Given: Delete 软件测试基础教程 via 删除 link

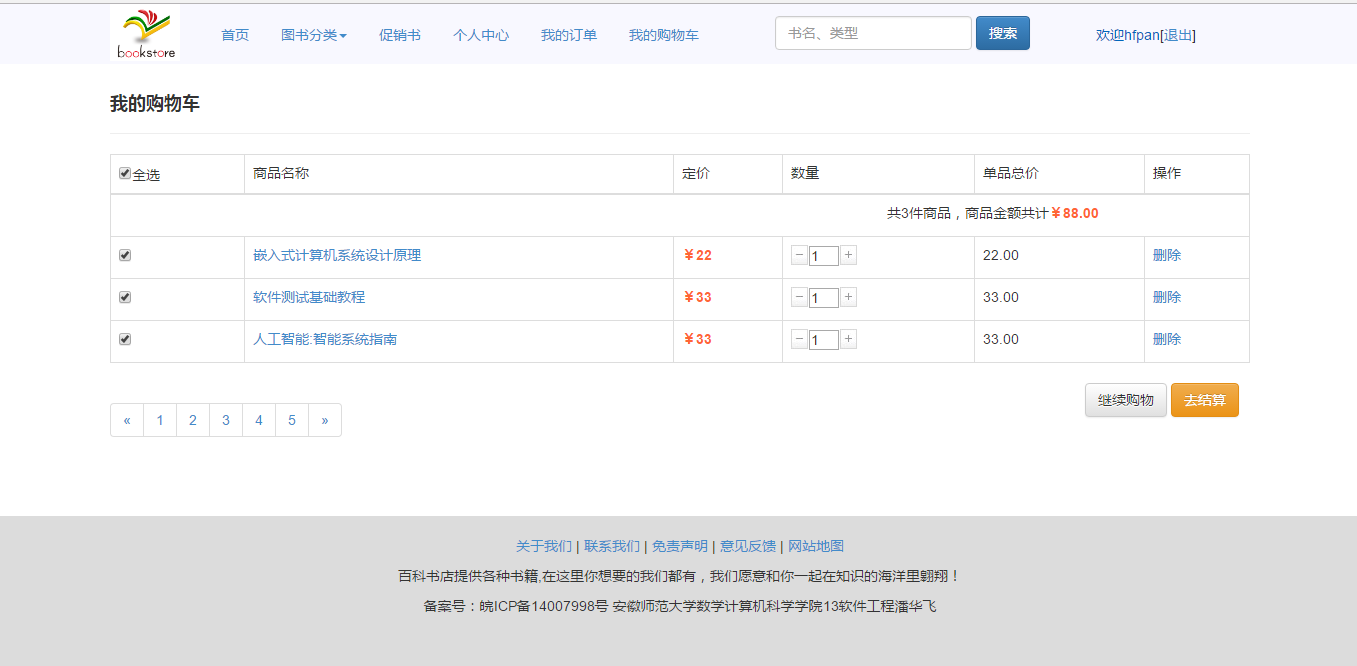Looking at the screenshot, I should (1167, 297).
